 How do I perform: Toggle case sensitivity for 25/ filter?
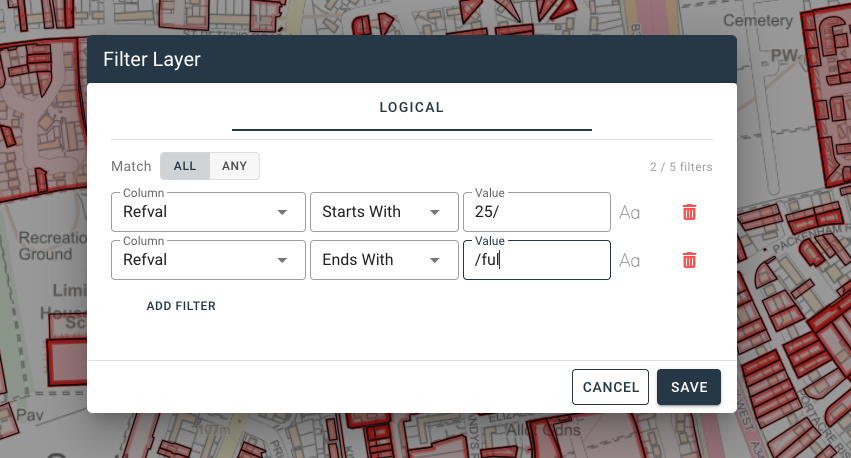630,212
